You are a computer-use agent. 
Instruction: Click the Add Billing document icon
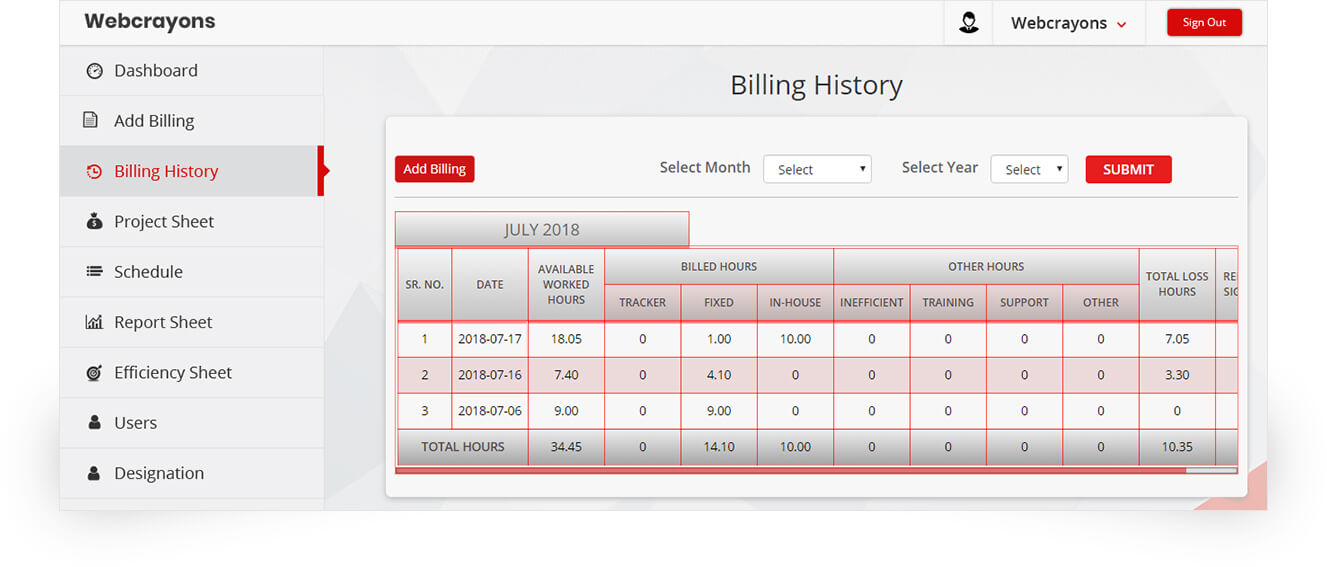pos(91,121)
